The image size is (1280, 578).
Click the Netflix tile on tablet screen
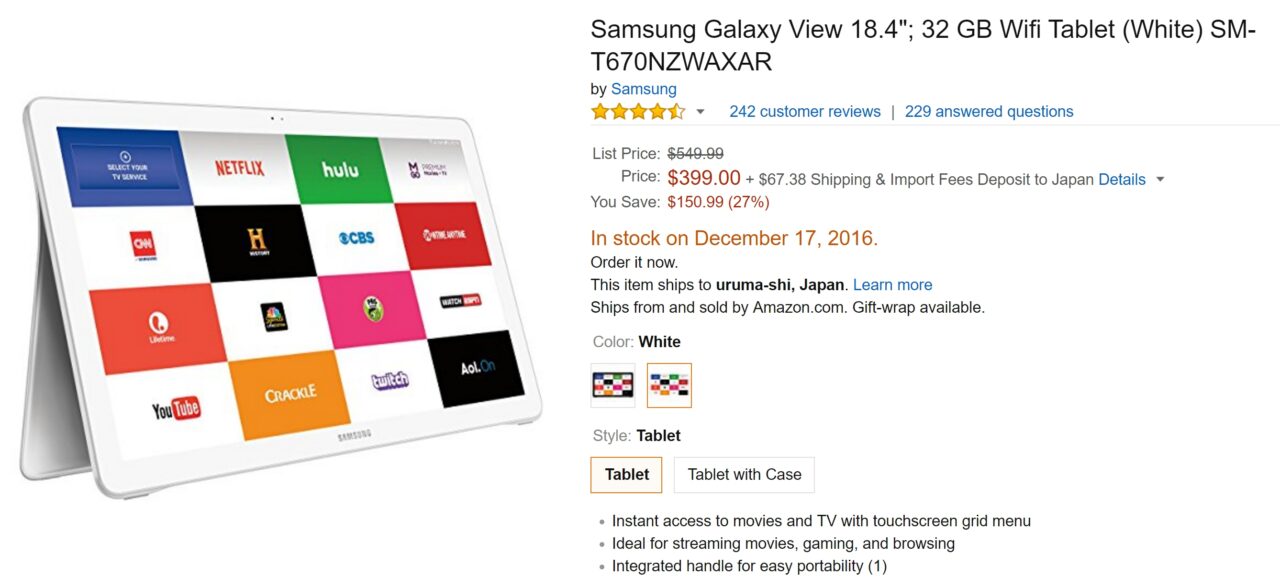coord(239,167)
